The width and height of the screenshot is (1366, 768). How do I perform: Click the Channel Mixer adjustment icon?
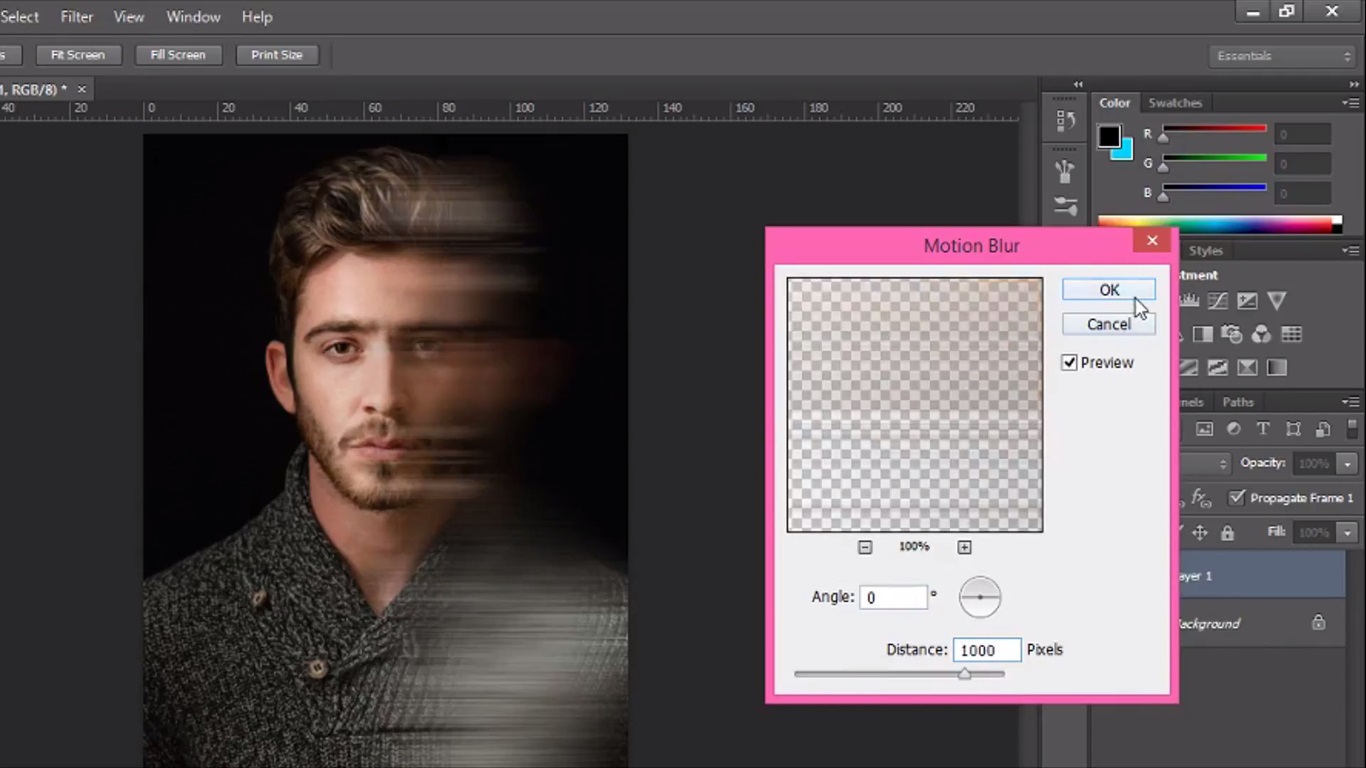click(x=1261, y=334)
